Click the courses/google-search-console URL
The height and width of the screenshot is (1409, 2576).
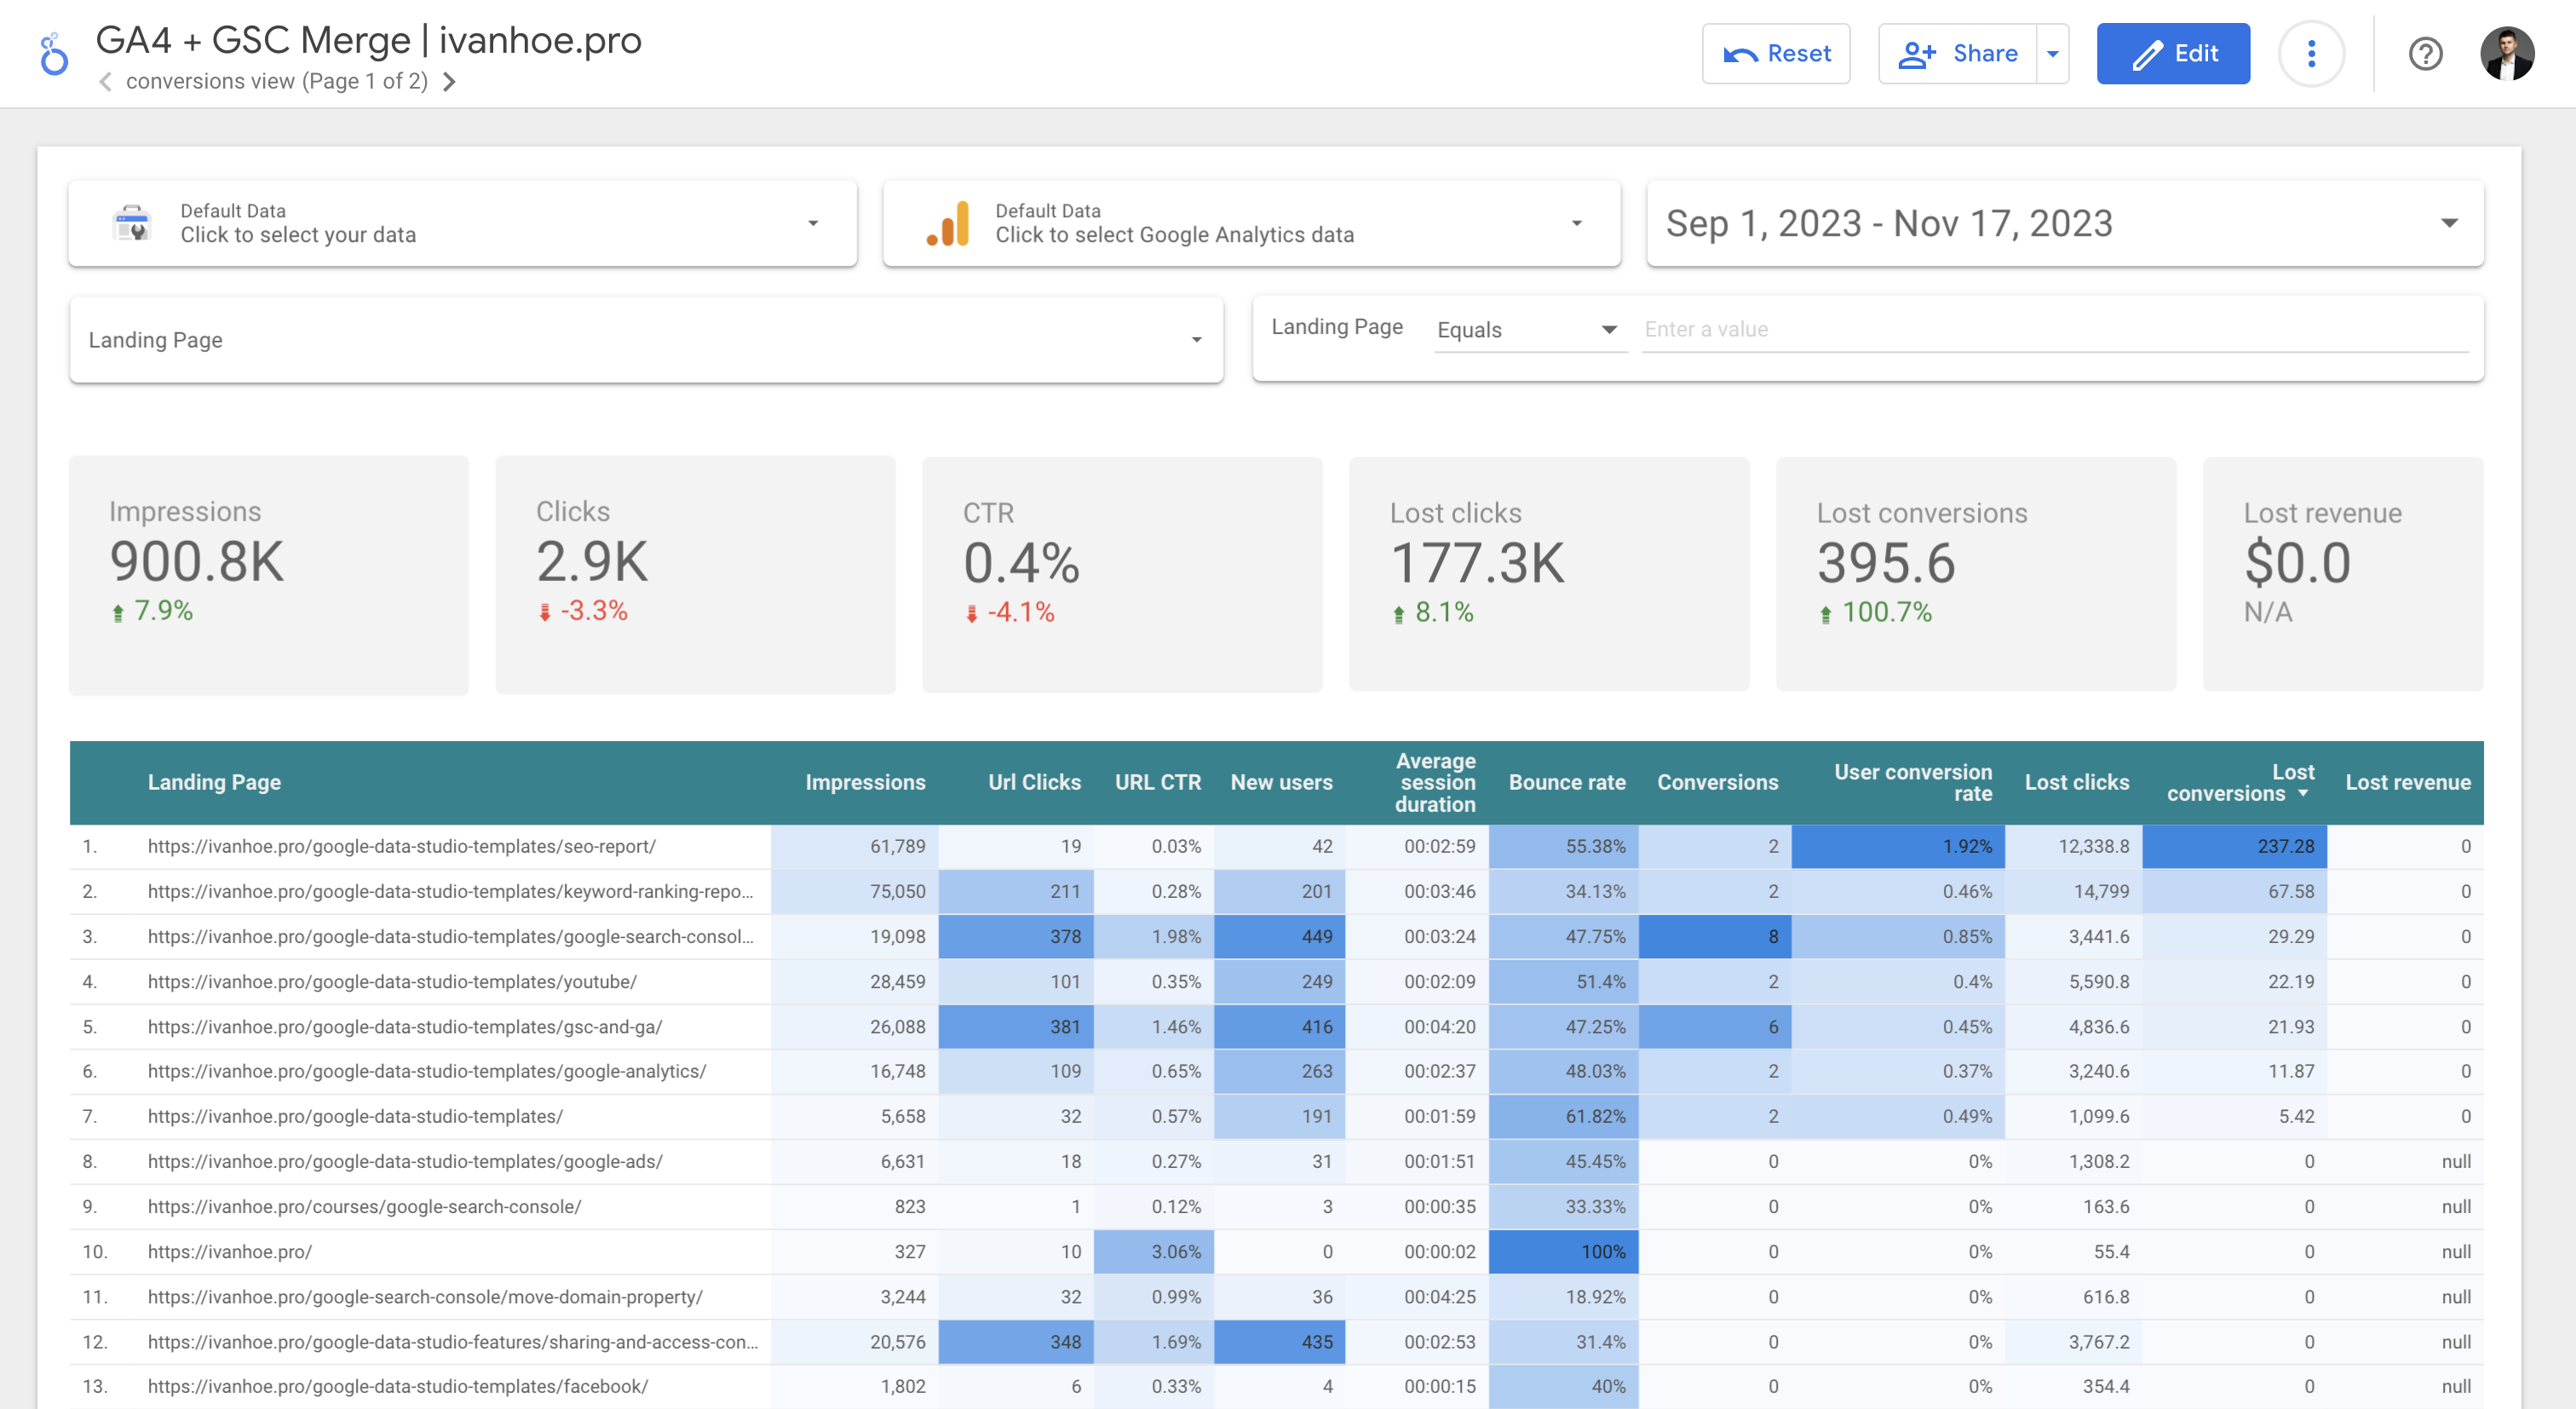point(365,1207)
